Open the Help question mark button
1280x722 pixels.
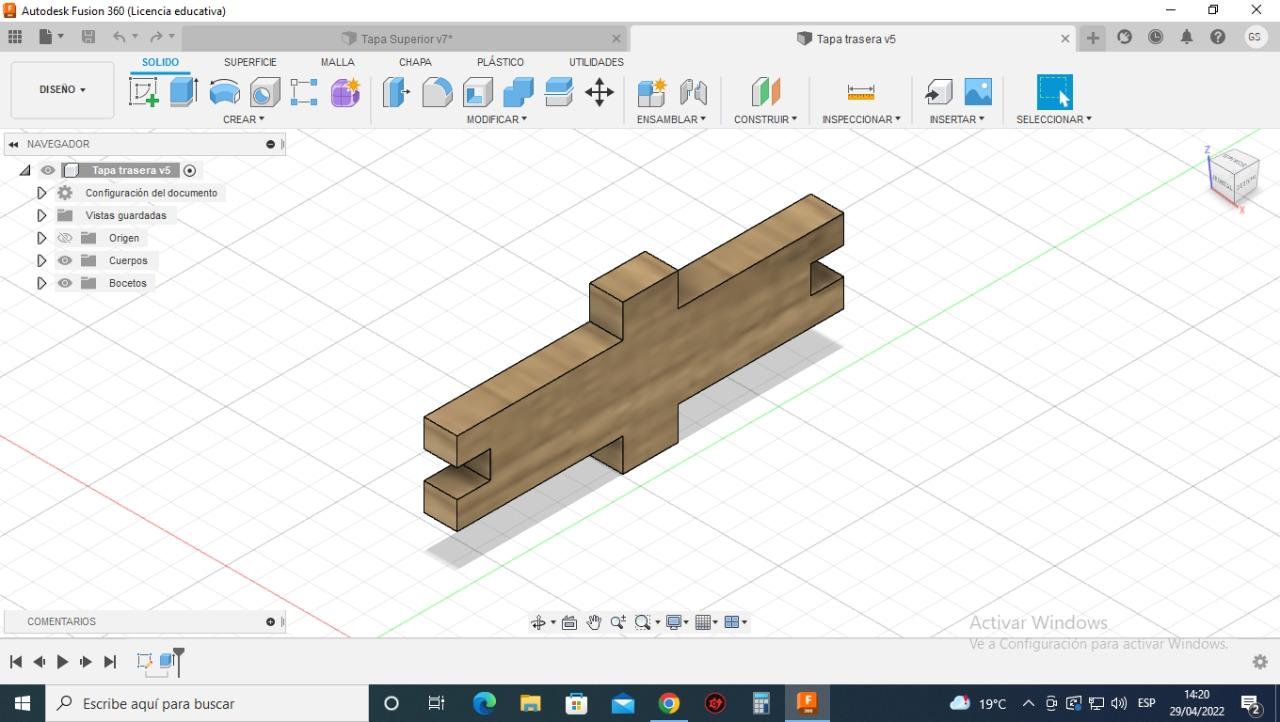pyautogui.click(x=1217, y=37)
